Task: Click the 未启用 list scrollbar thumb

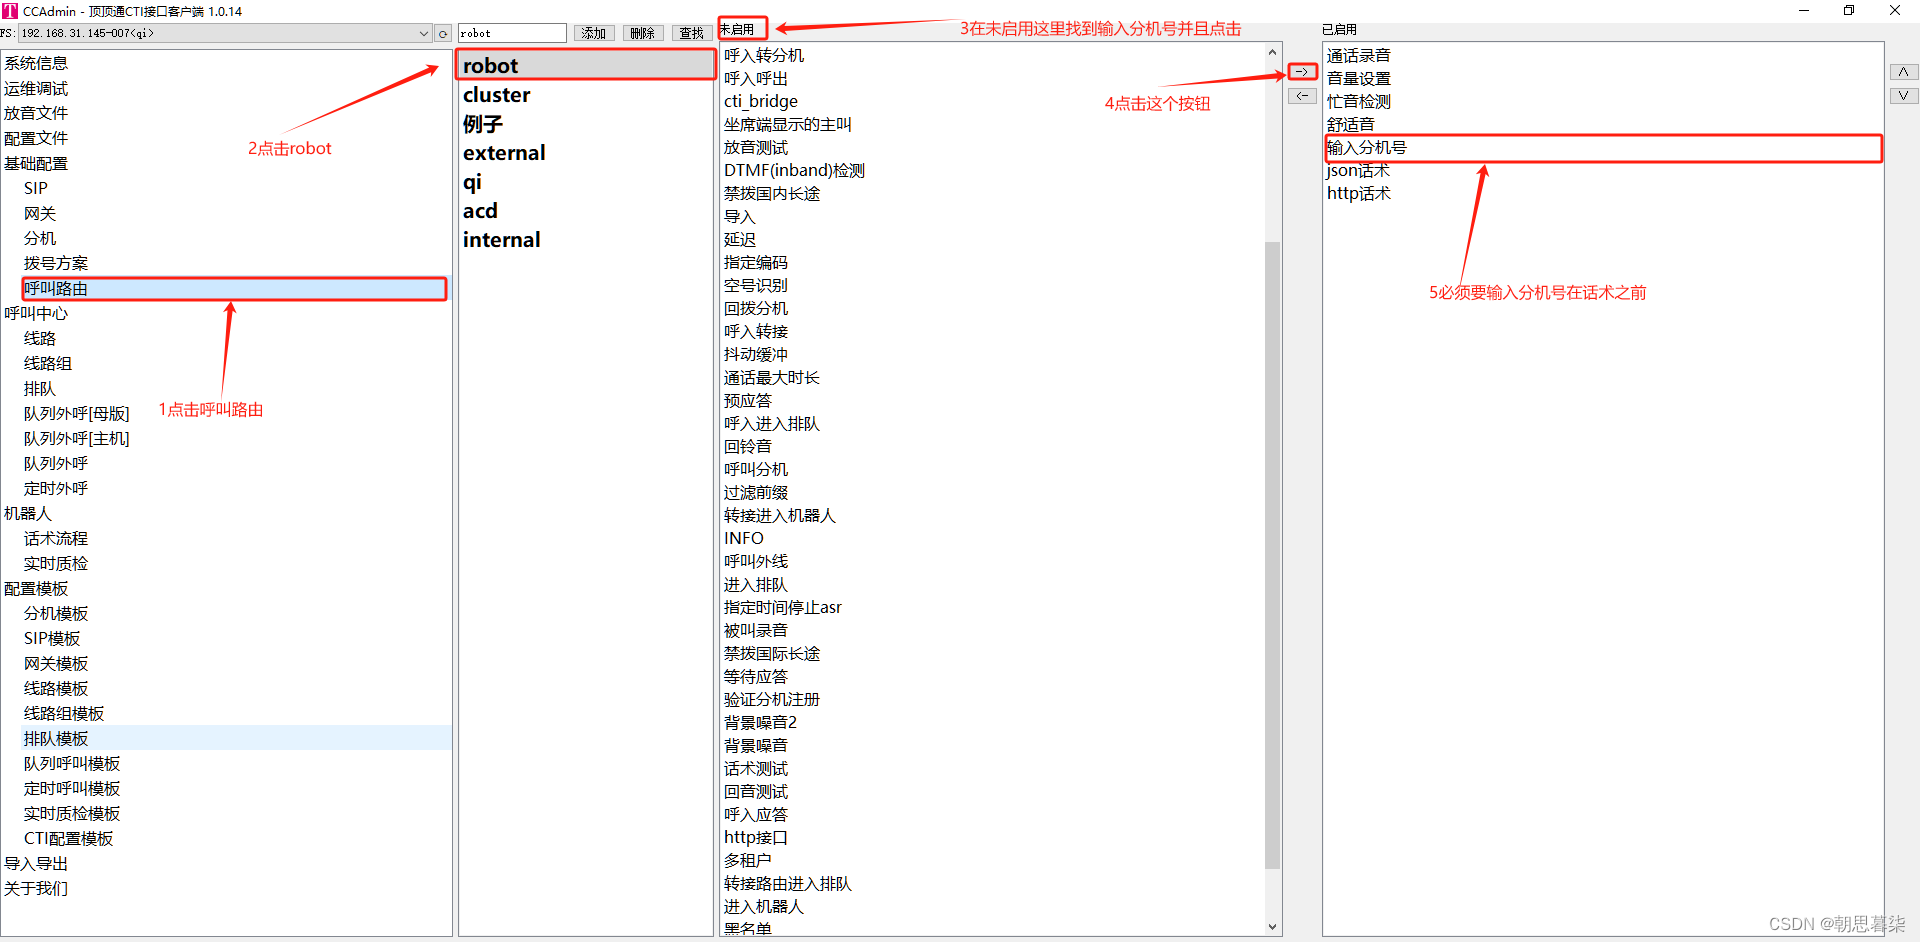Action: pos(1273,555)
